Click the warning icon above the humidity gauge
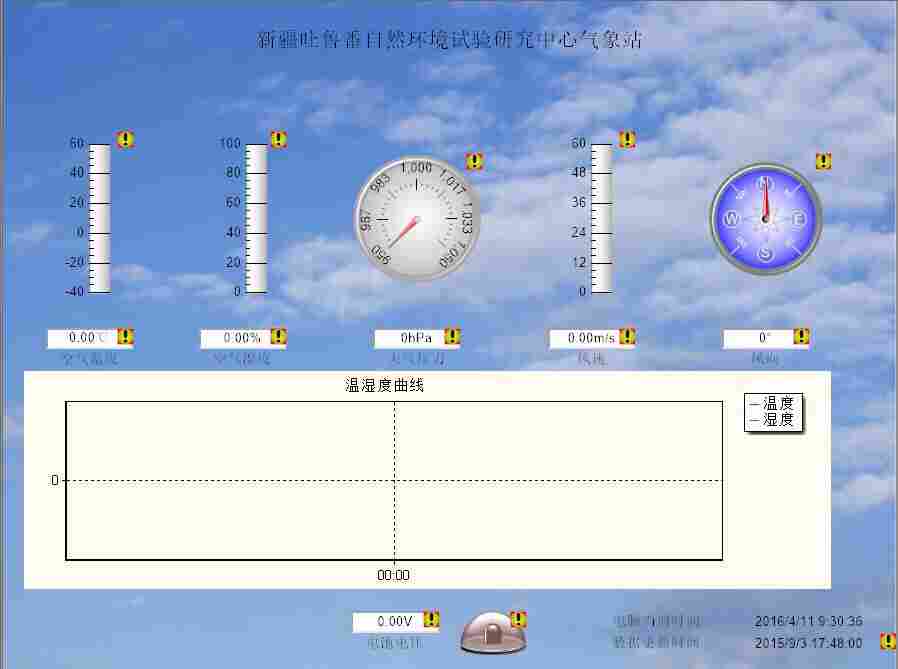This screenshot has height=669, width=898. [278, 140]
